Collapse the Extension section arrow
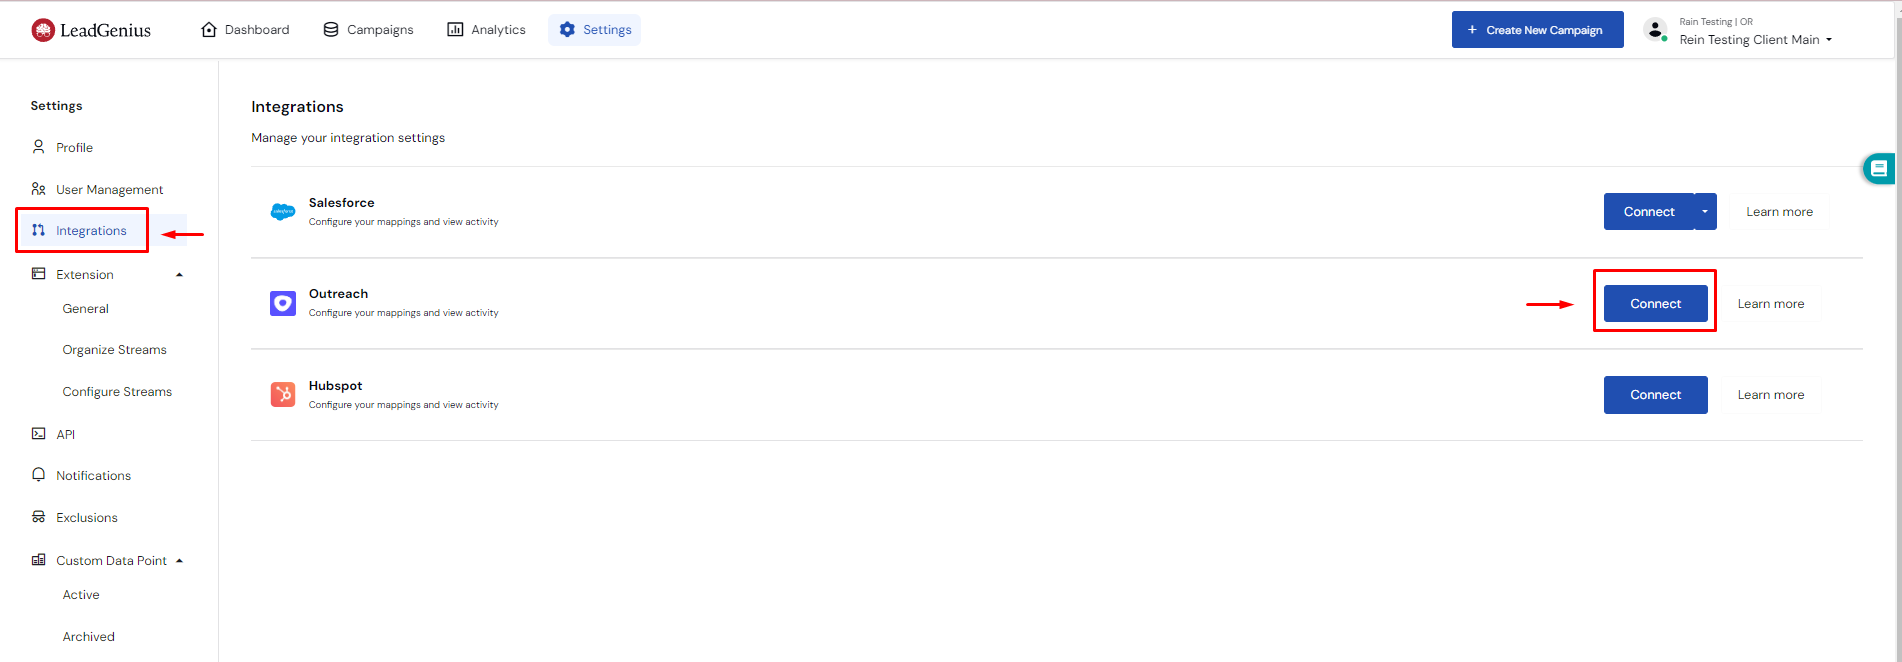The image size is (1902, 662). point(180,275)
